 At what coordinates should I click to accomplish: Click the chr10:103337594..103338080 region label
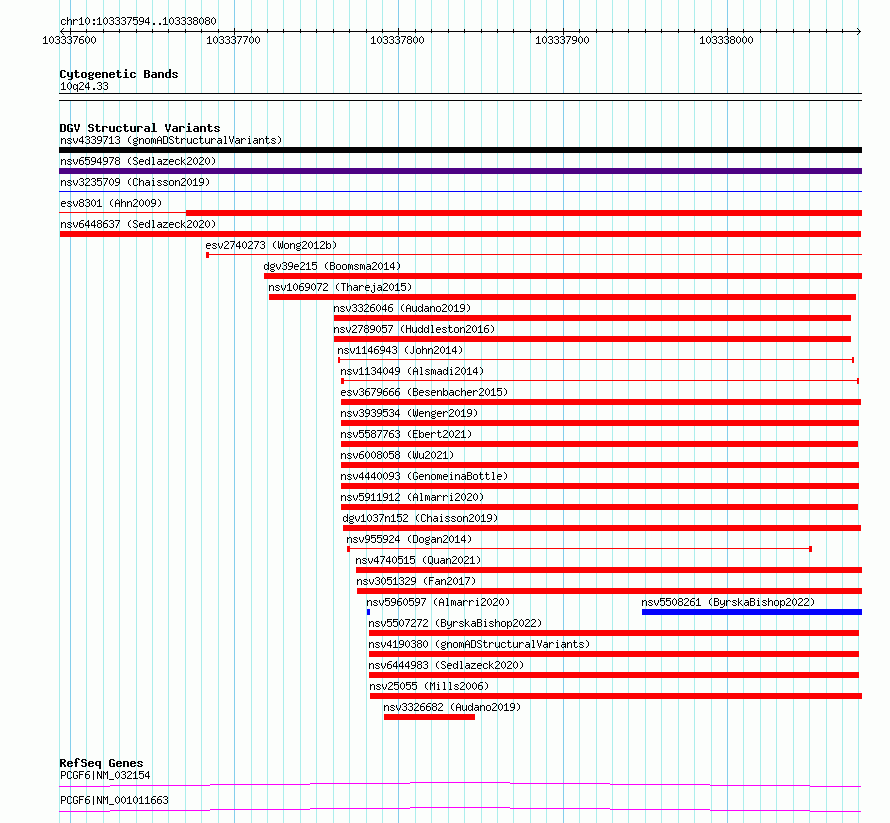pyautogui.click(x=138, y=21)
